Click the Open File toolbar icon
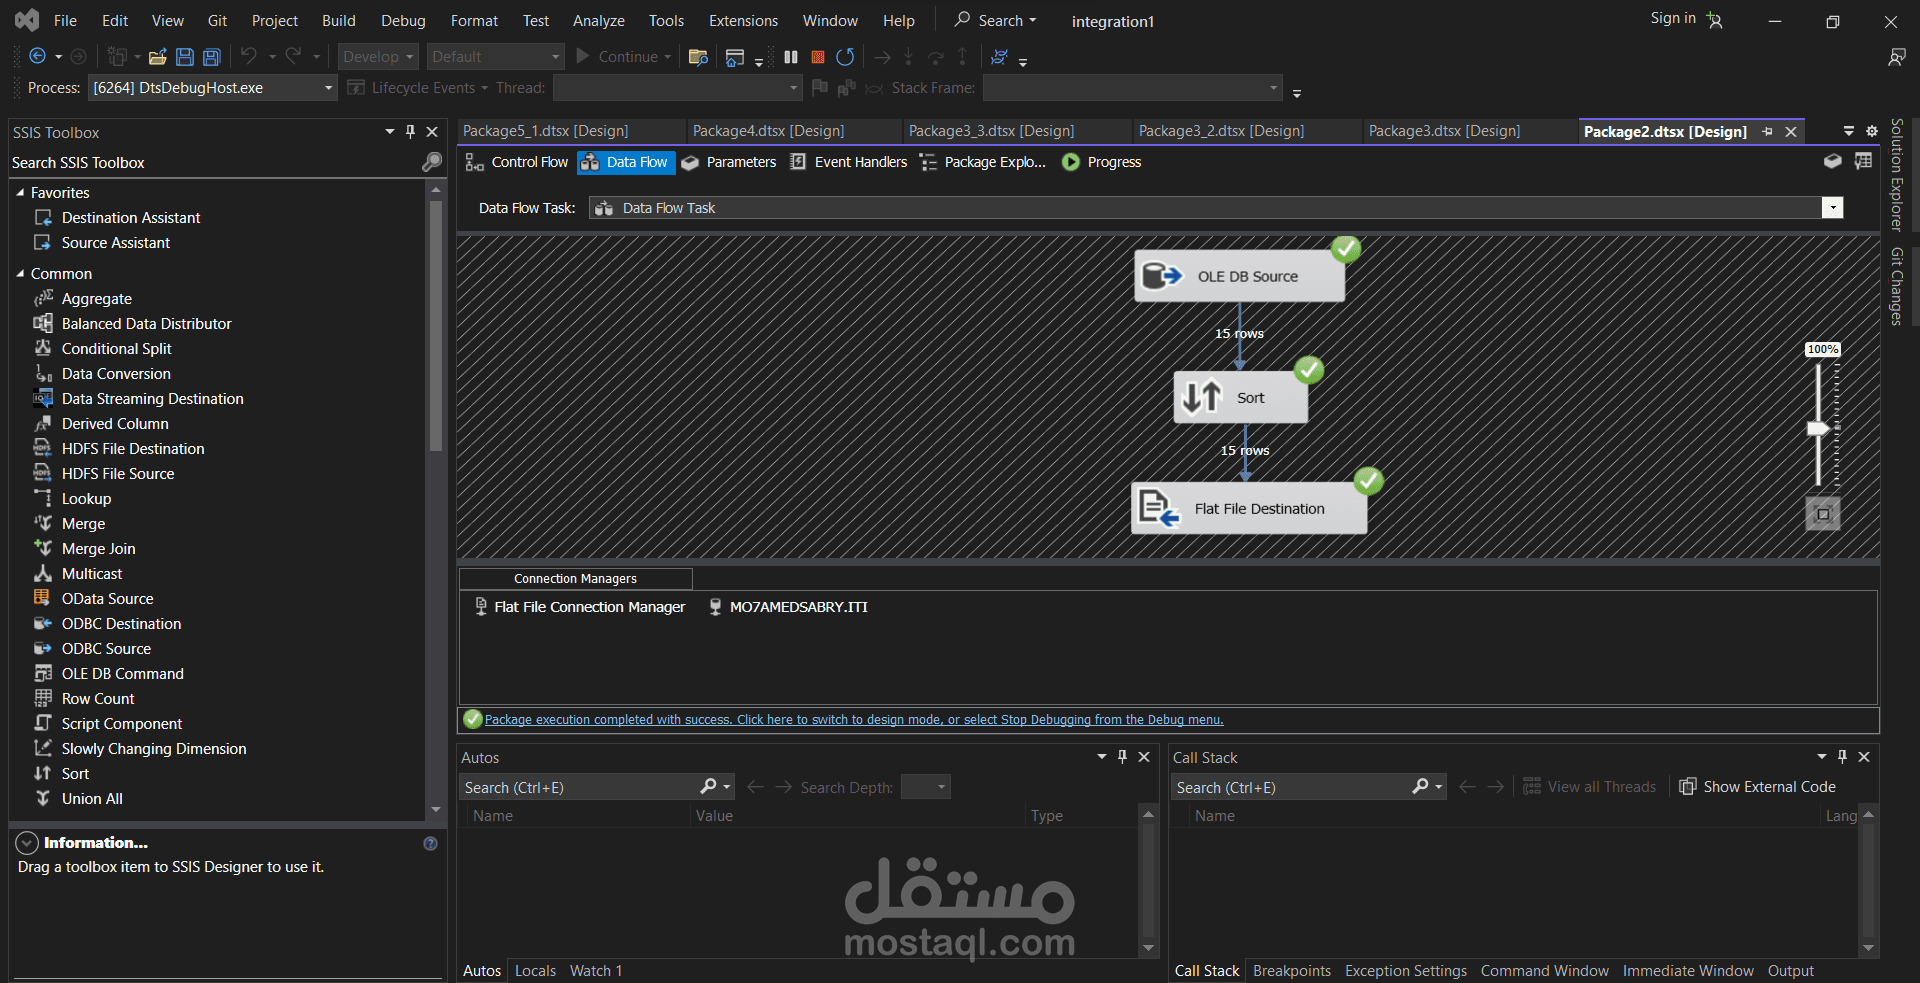 [x=158, y=57]
